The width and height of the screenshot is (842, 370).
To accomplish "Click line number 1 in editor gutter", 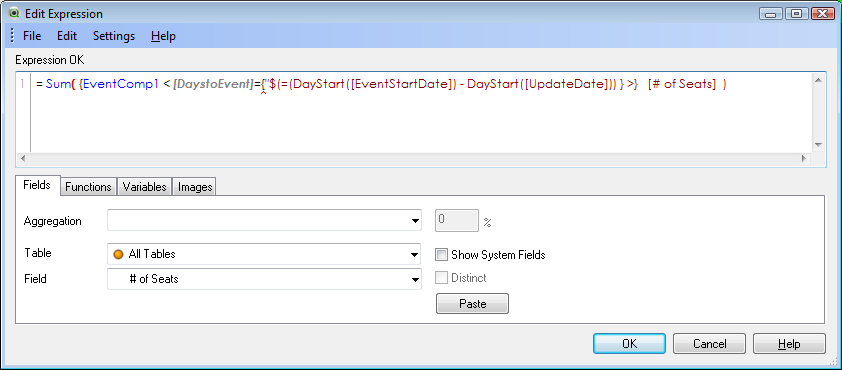I will tap(23, 84).
